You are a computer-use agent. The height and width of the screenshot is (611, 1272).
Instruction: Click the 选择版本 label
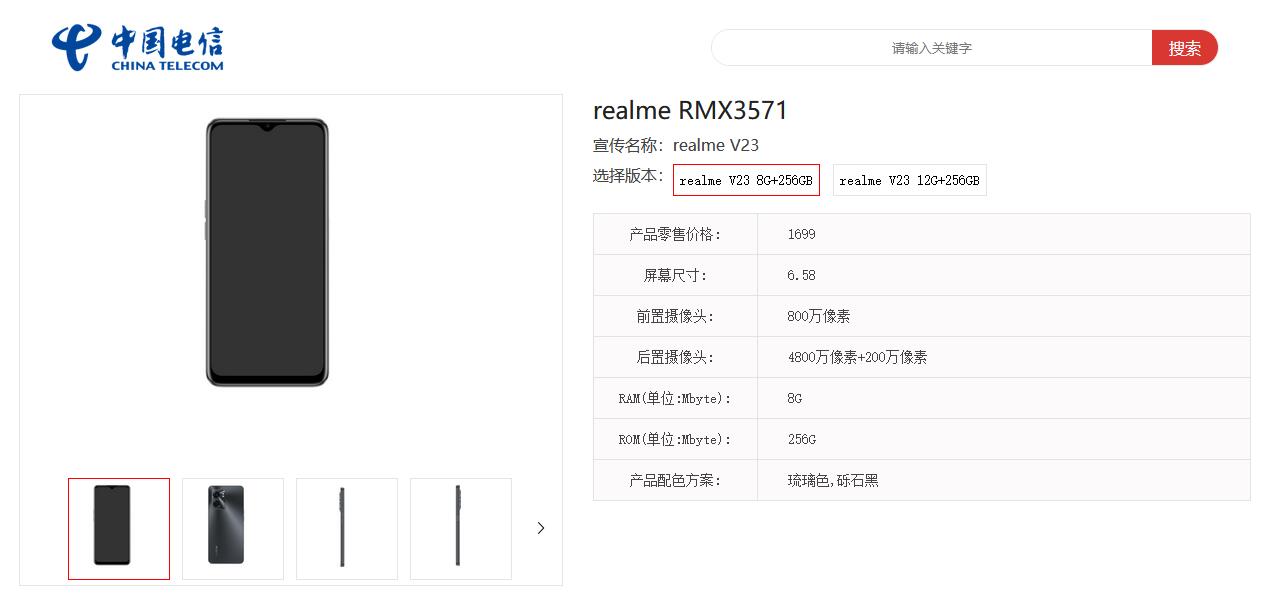(628, 176)
